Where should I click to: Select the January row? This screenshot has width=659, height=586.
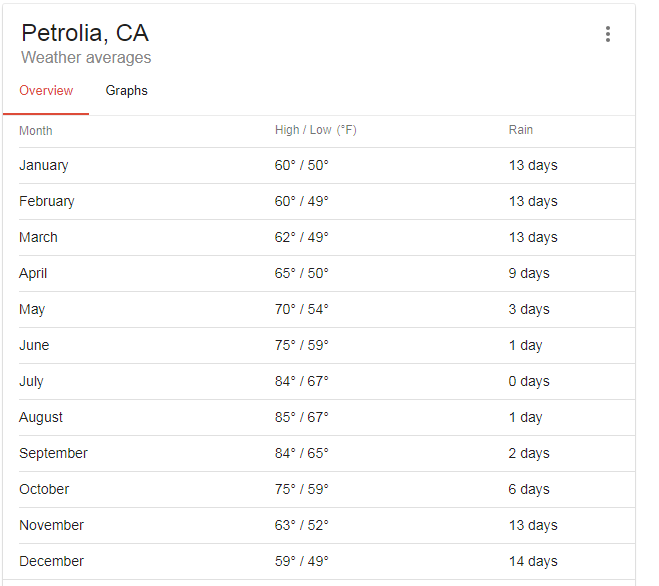point(327,165)
